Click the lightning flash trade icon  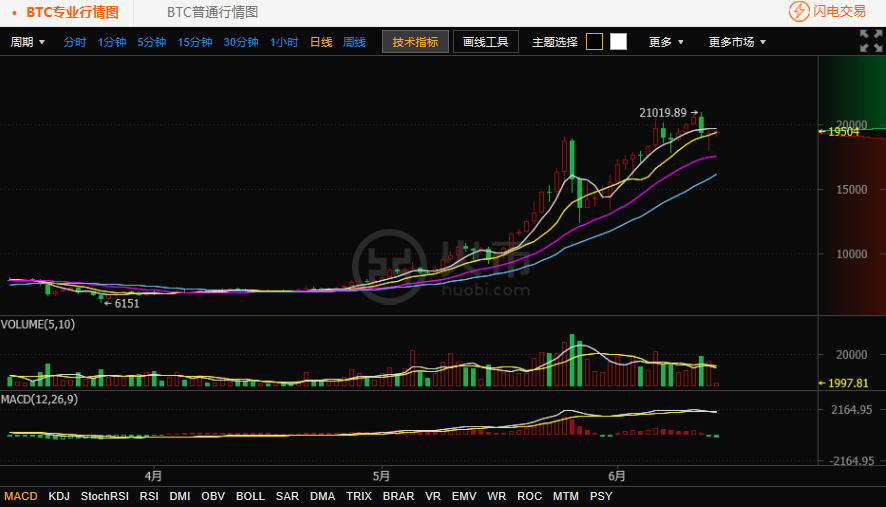(799, 12)
